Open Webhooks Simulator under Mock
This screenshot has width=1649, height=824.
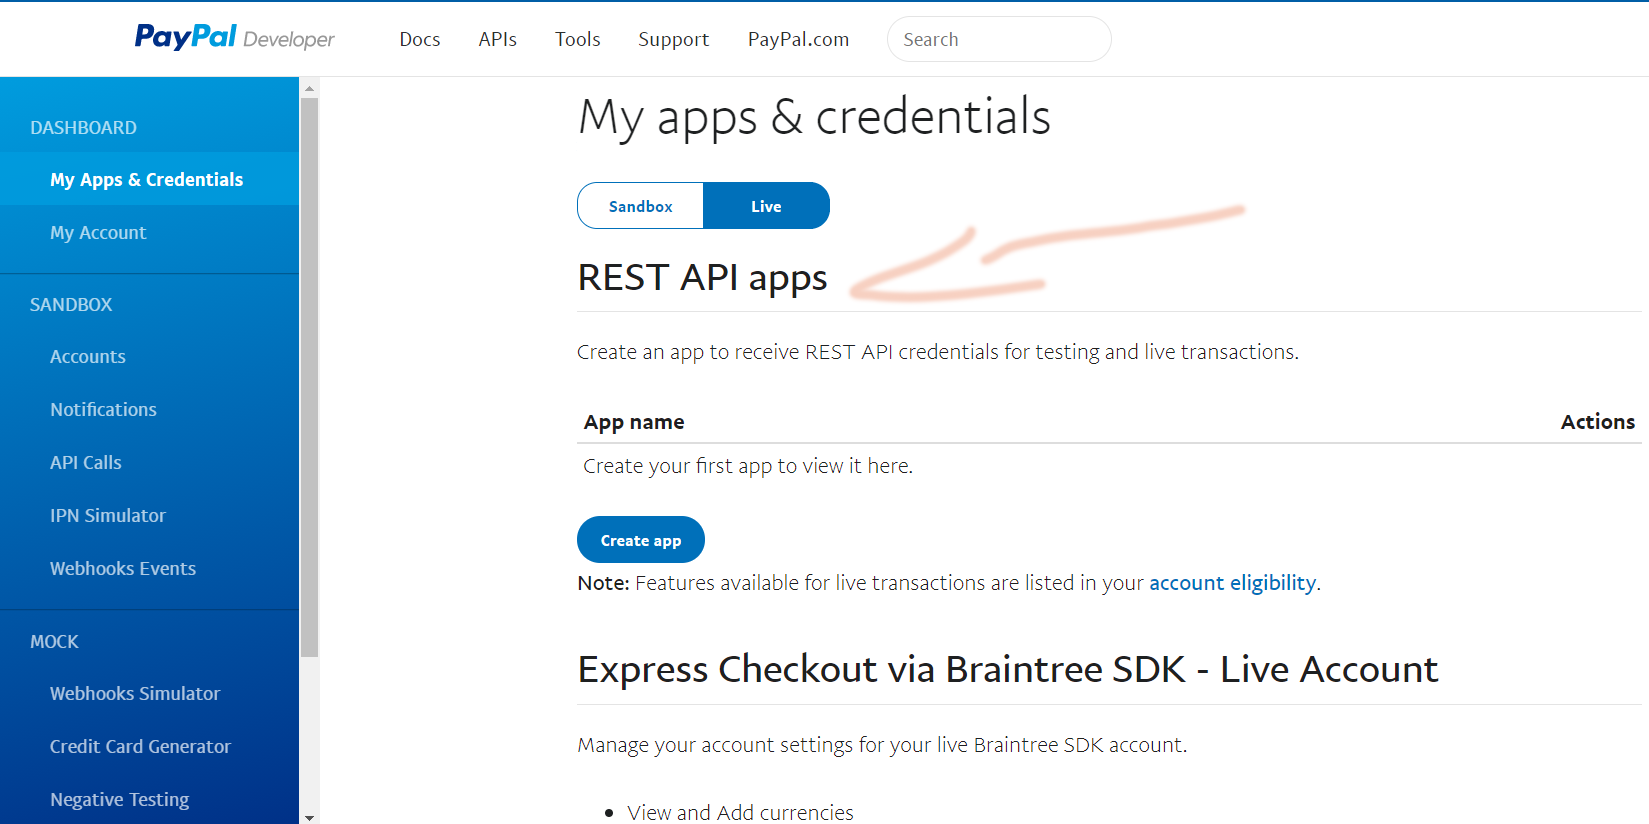[135, 694]
